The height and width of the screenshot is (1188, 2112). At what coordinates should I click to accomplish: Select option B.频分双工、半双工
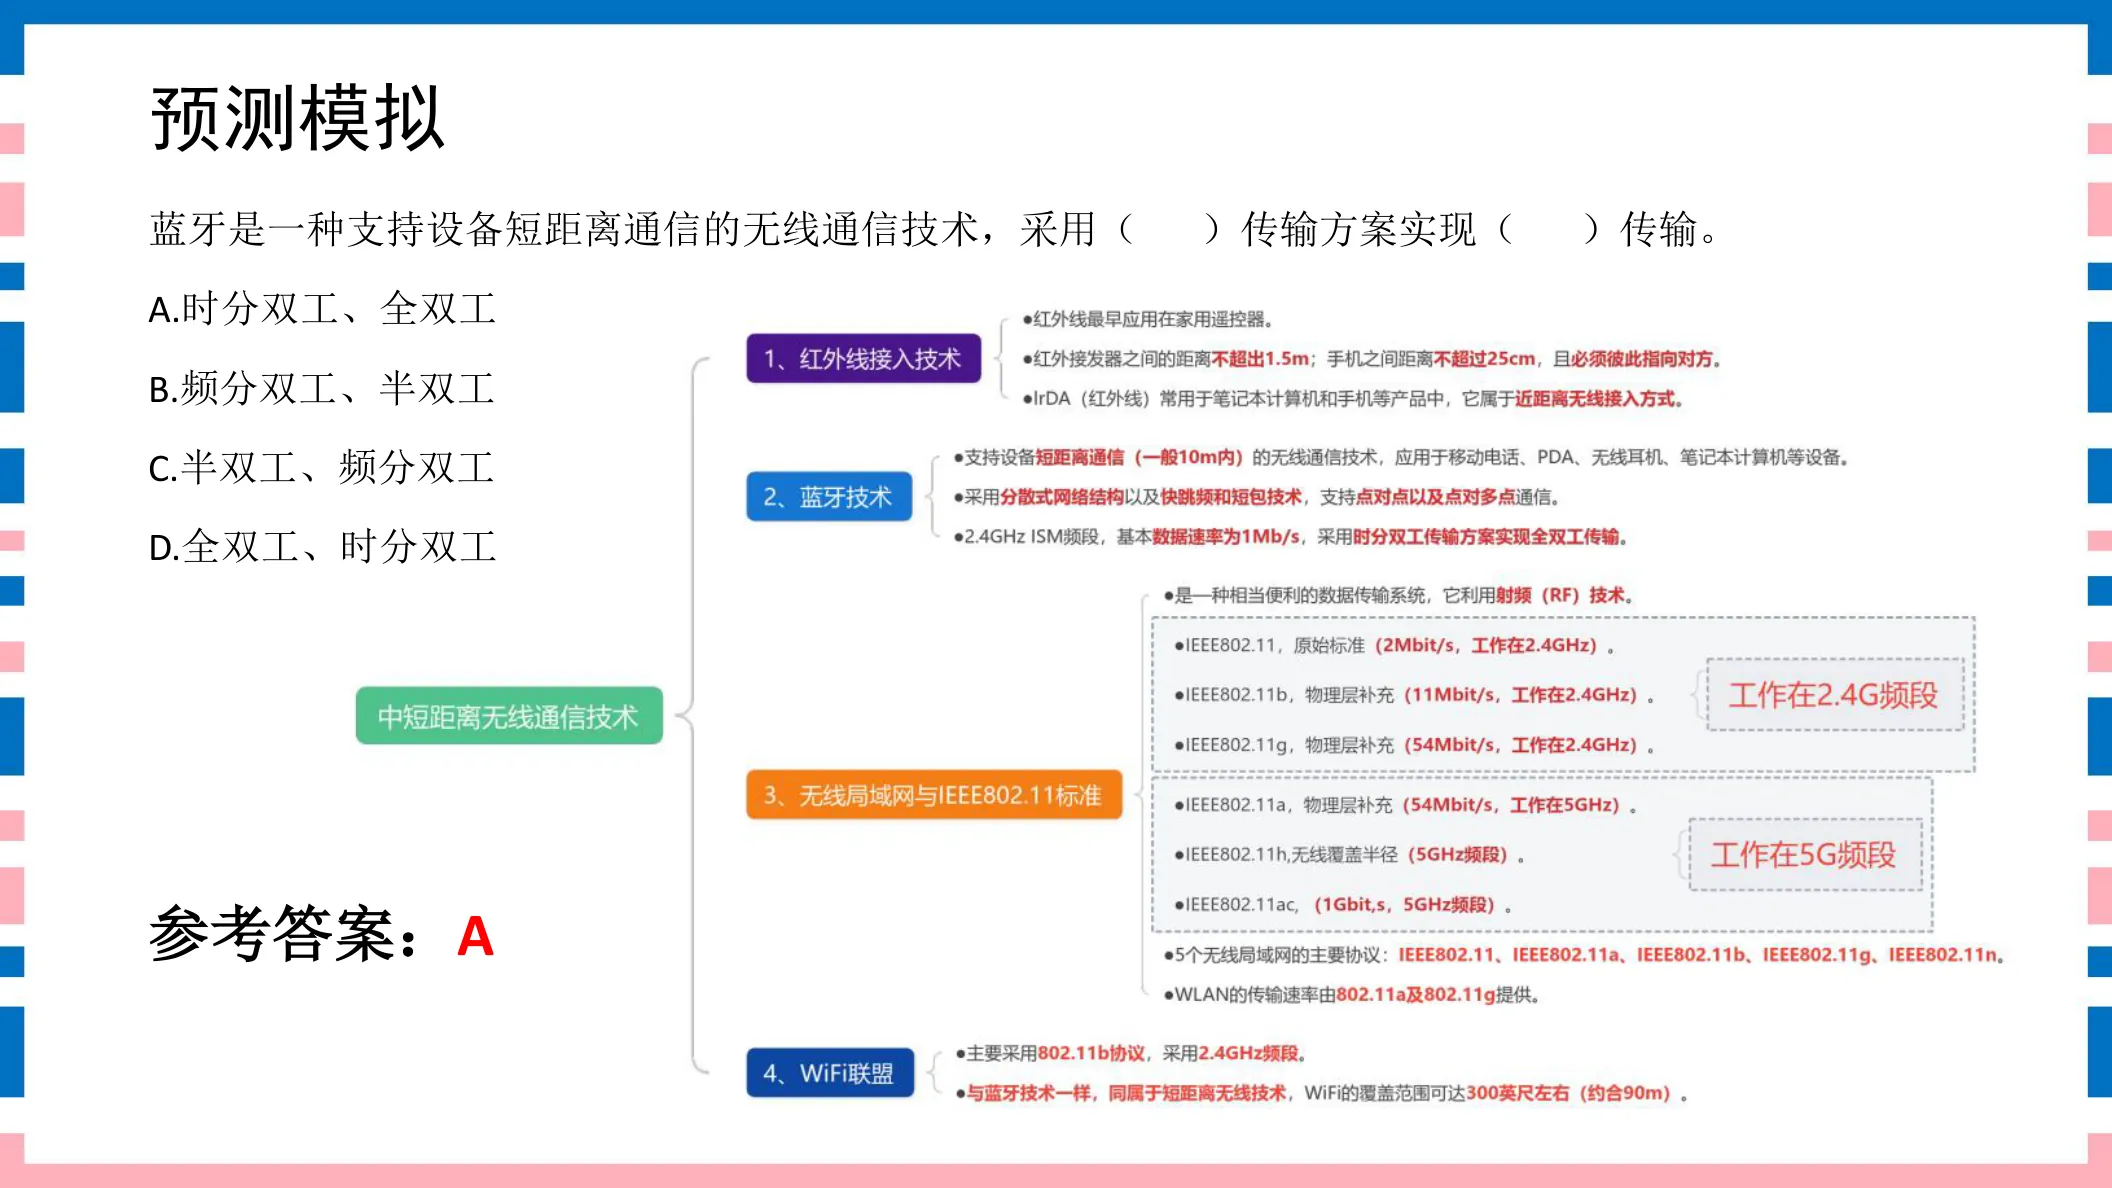pos(322,388)
